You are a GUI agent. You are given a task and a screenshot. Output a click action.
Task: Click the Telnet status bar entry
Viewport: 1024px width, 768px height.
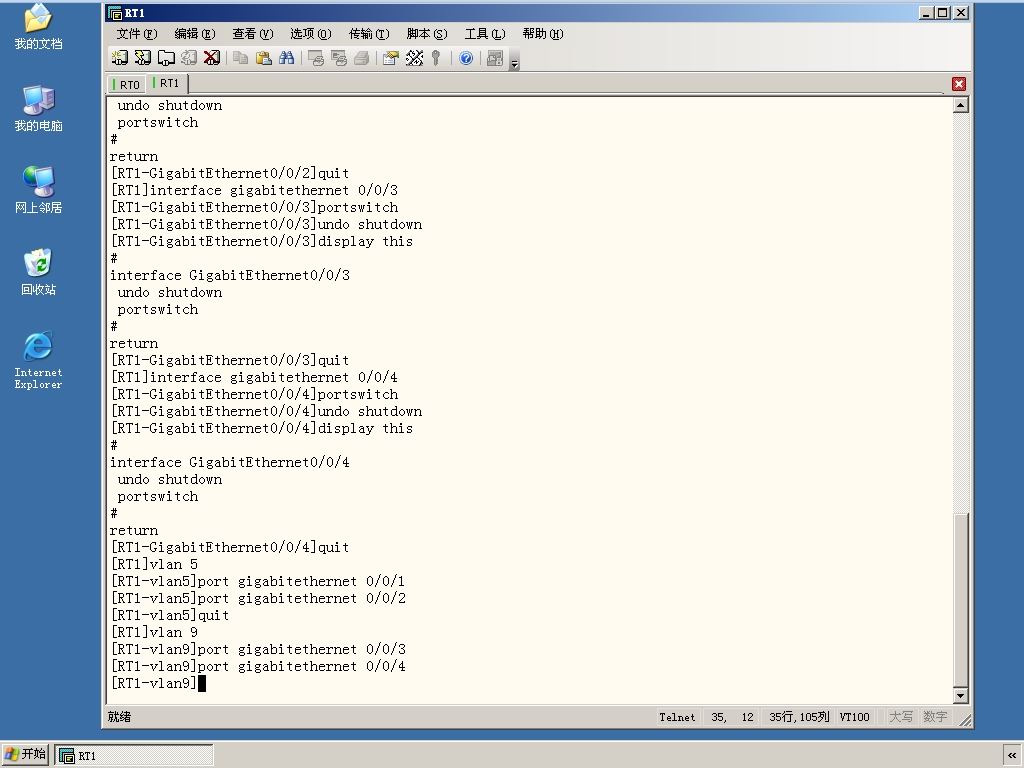pos(677,717)
